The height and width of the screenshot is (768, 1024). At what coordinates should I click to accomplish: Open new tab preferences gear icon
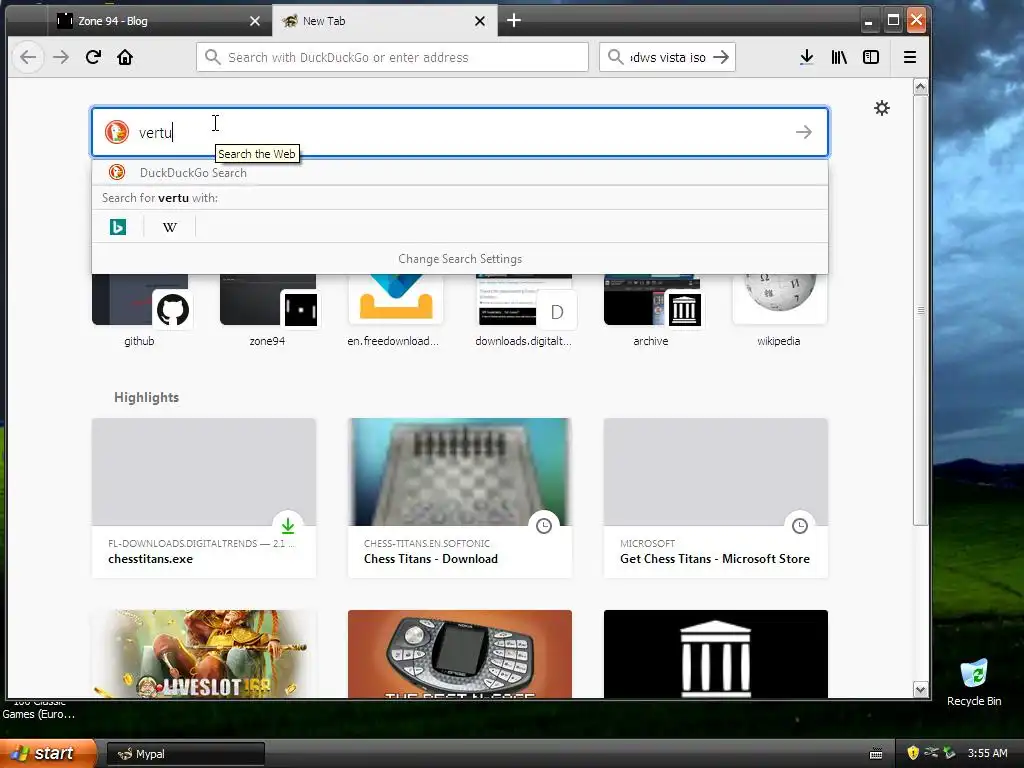click(x=882, y=108)
